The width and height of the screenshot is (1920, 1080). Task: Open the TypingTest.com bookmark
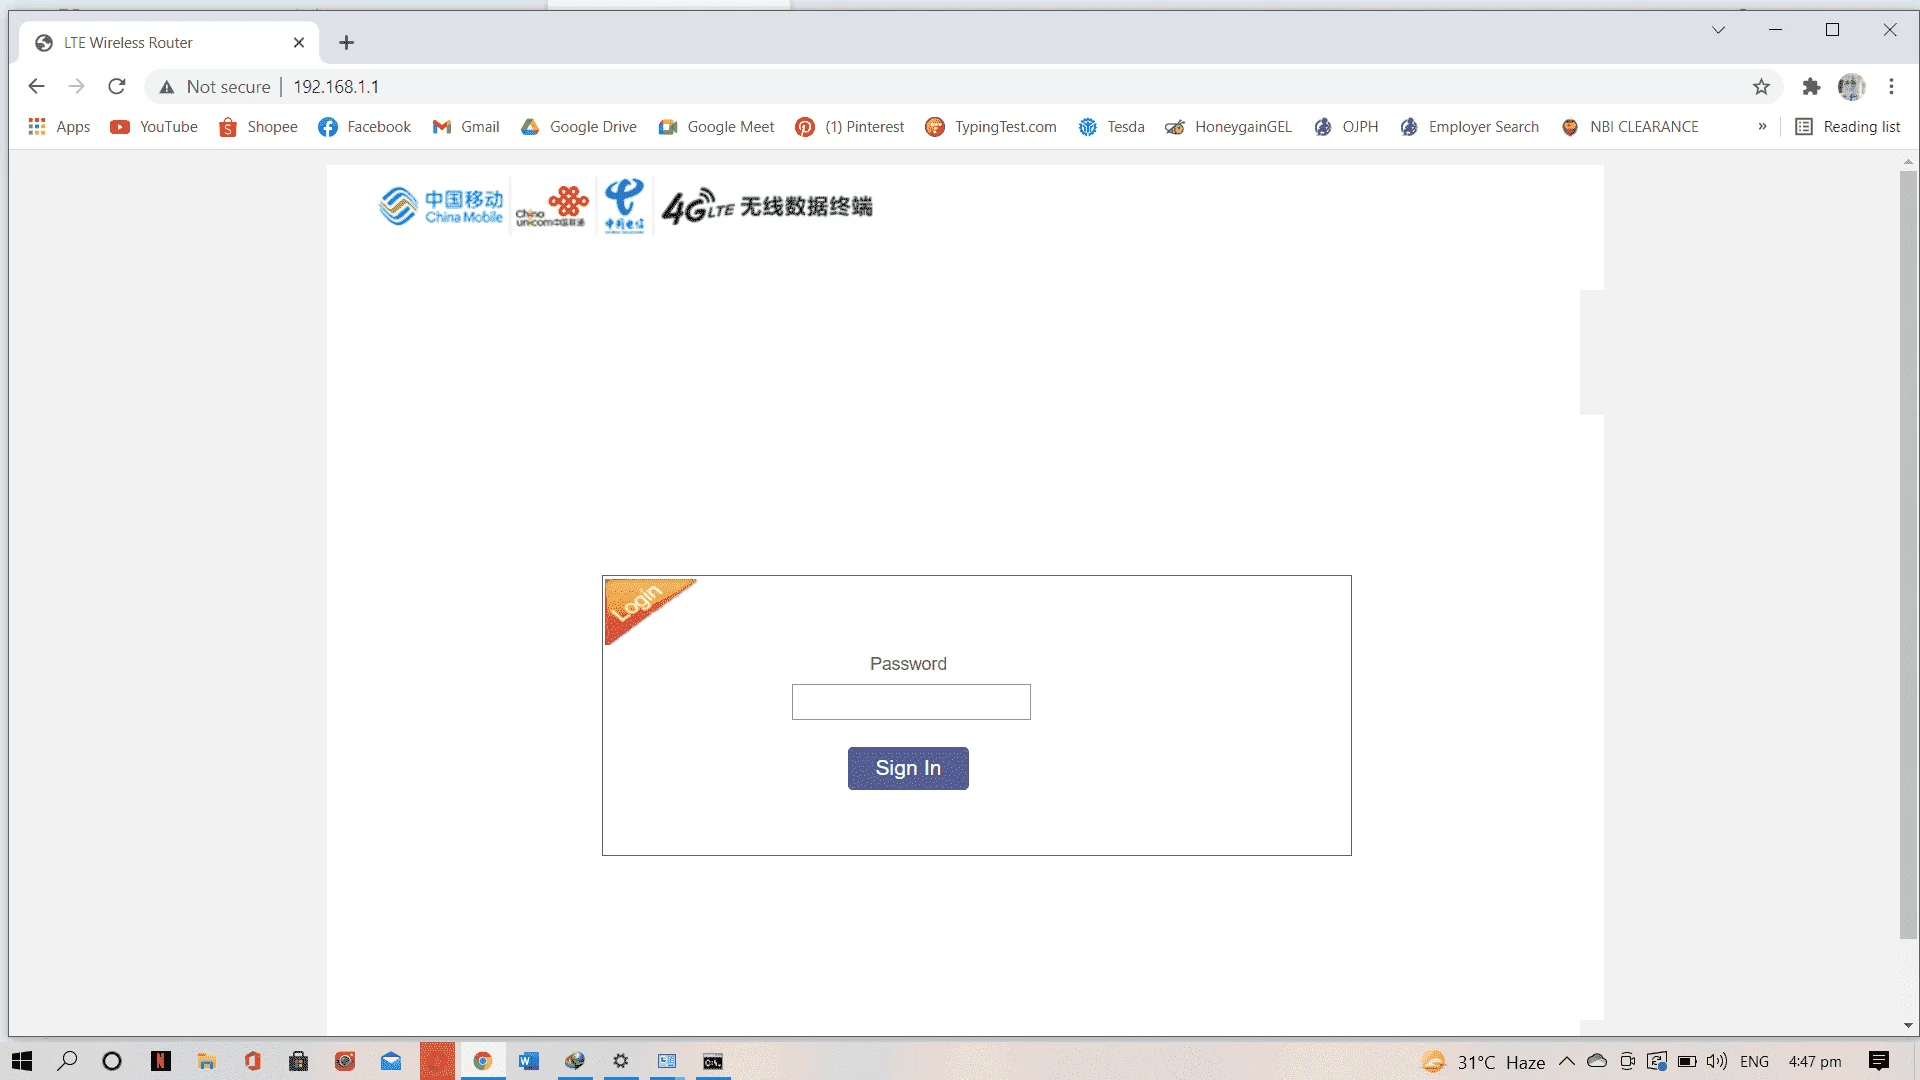(x=991, y=127)
